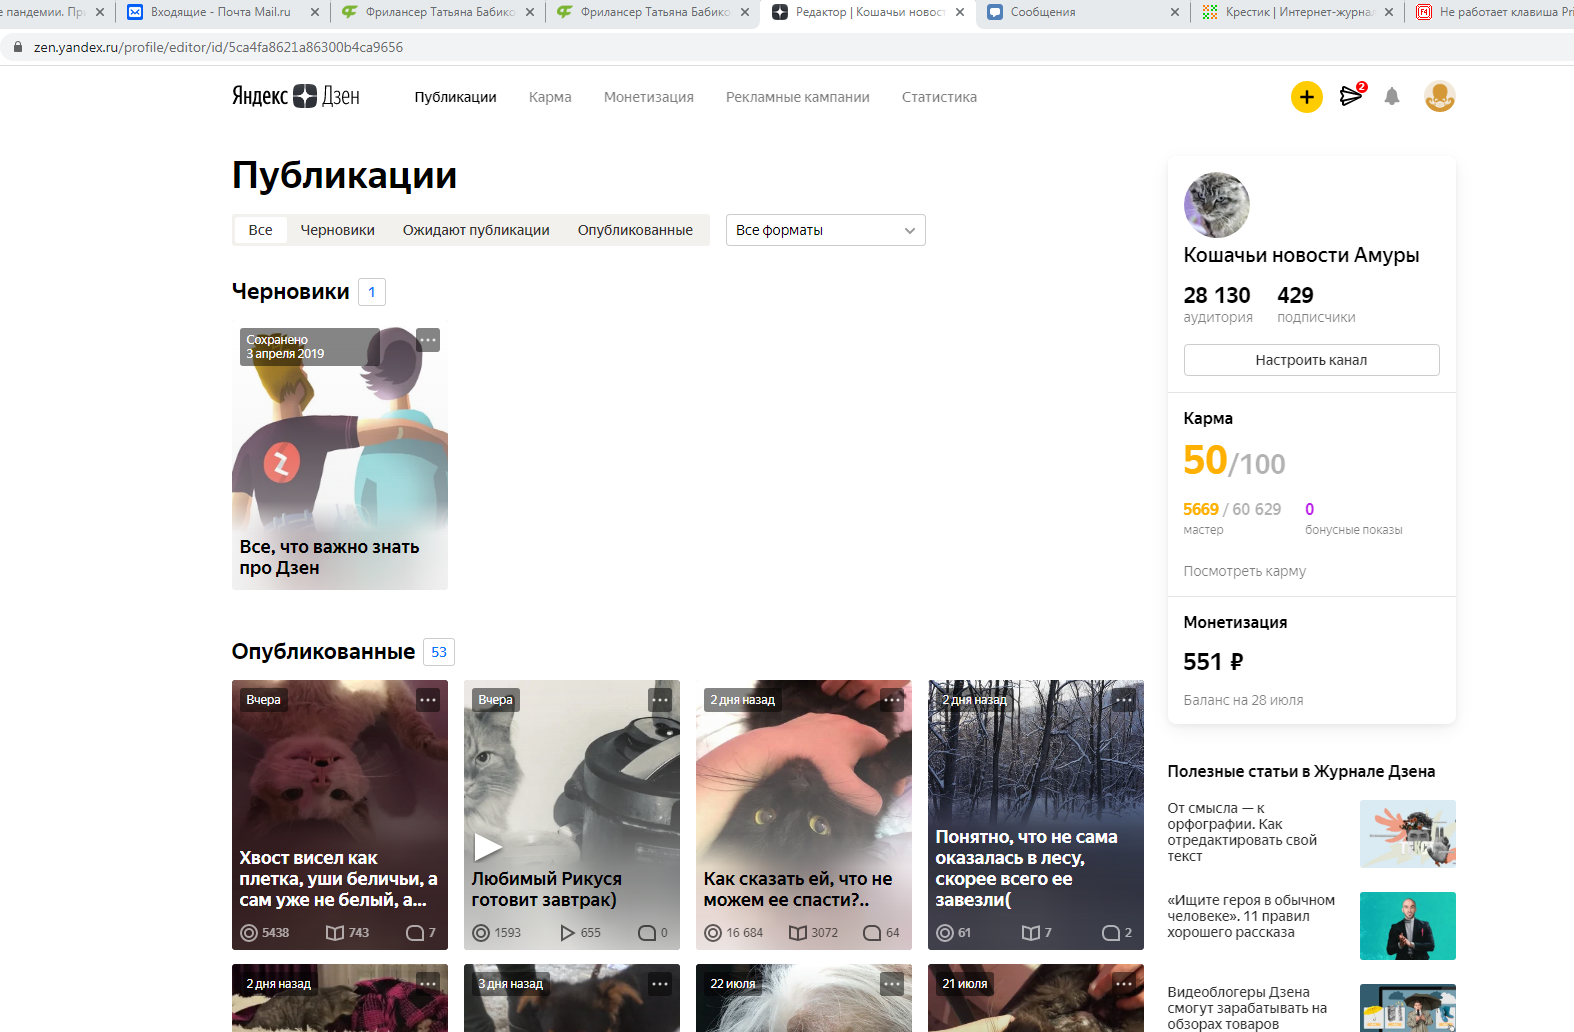Click the Посмотреть карму link
Screen dimensions: 1574x1032
coord(1244,571)
